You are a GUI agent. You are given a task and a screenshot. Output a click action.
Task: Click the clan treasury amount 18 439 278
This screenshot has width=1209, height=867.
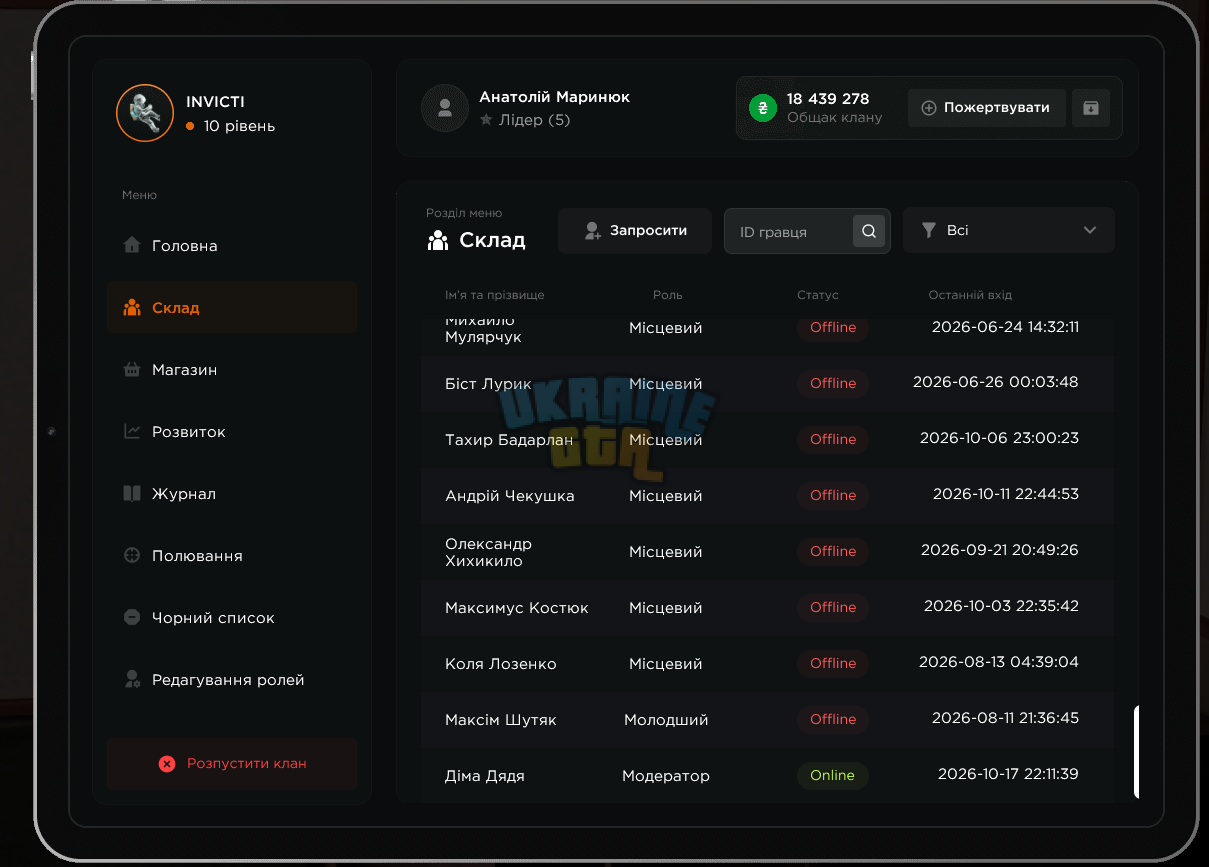coord(828,99)
